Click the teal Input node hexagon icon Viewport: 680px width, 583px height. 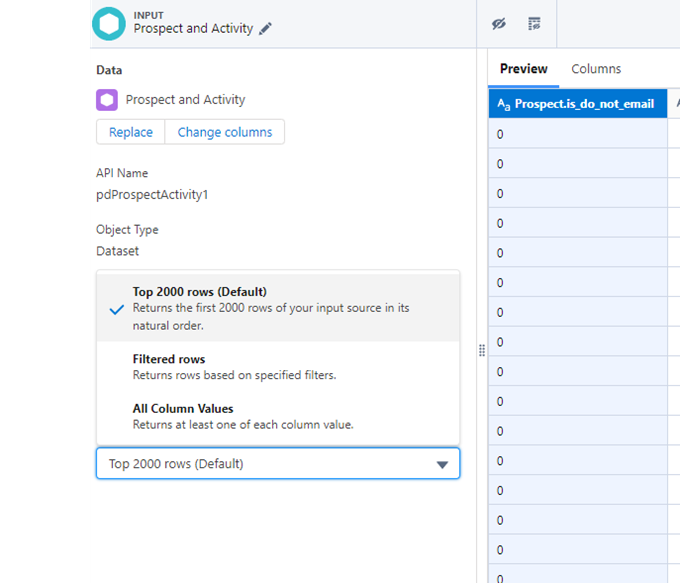pyautogui.click(x=109, y=24)
